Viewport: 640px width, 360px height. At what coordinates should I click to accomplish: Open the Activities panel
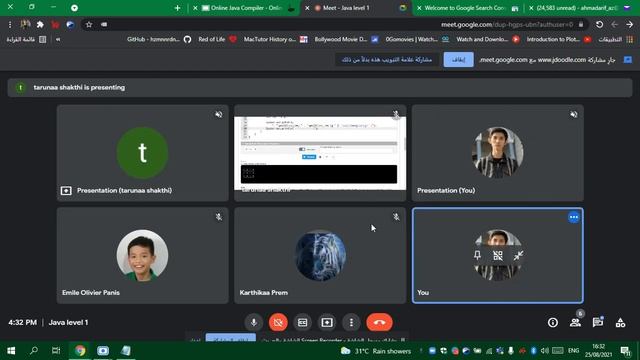point(620,322)
